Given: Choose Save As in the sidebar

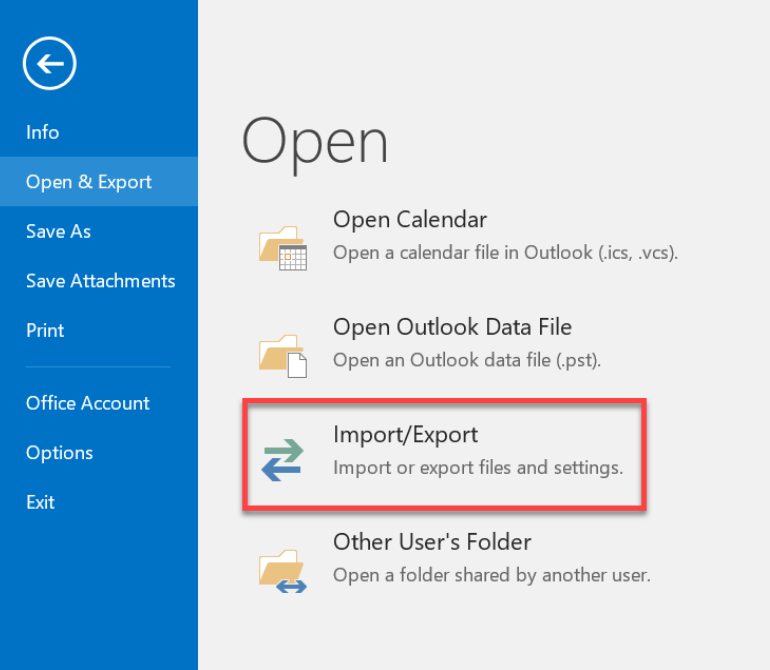Looking at the screenshot, I should pyautogui.click(x=99, y=231).
